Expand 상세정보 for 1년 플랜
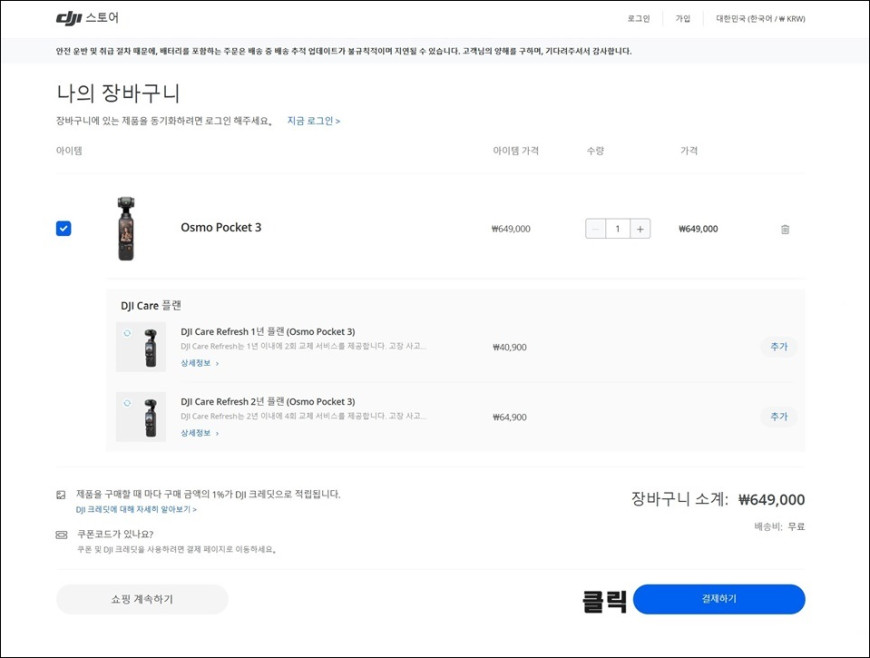870x658 pixels. pos(200,363)
